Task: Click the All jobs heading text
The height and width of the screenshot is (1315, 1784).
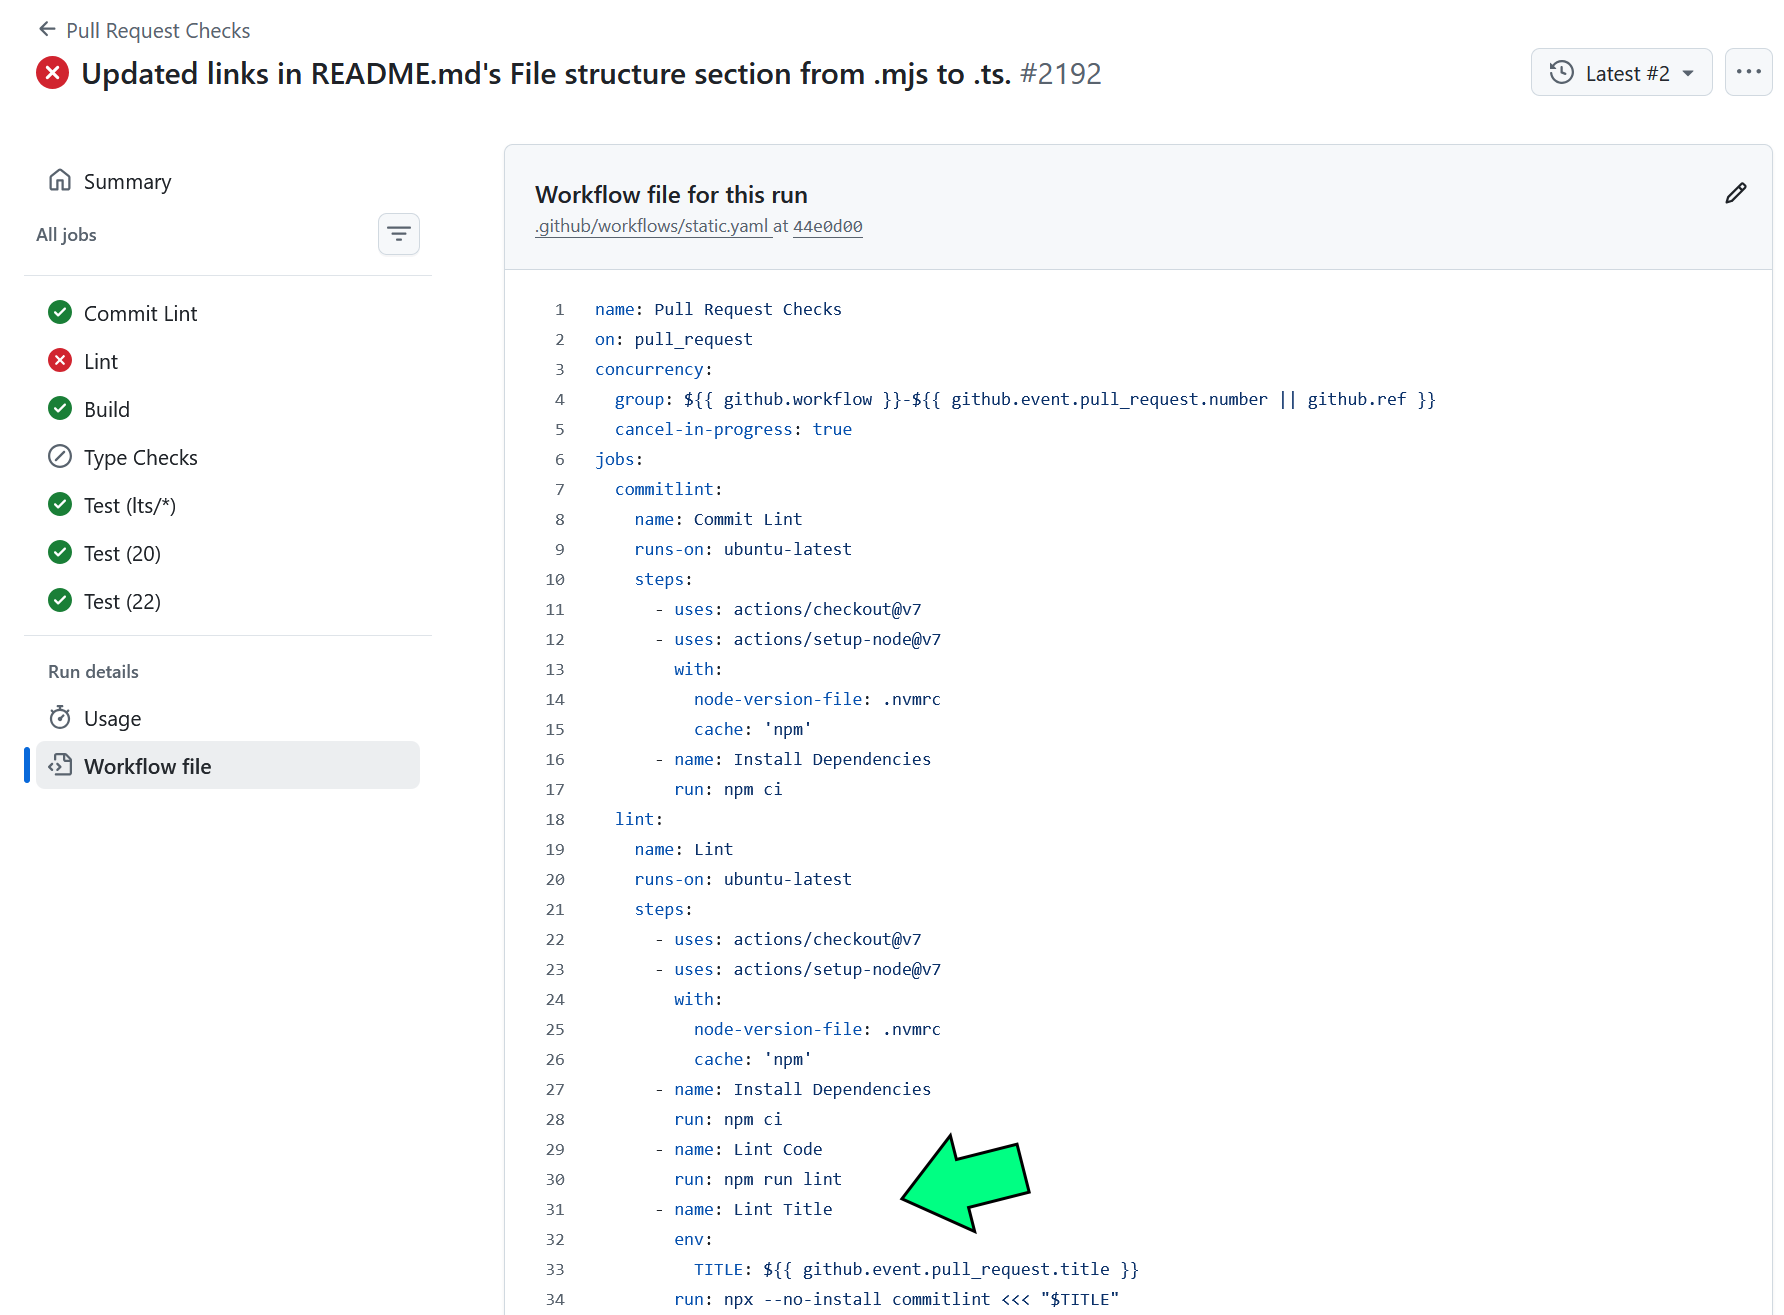Action: 66,234
